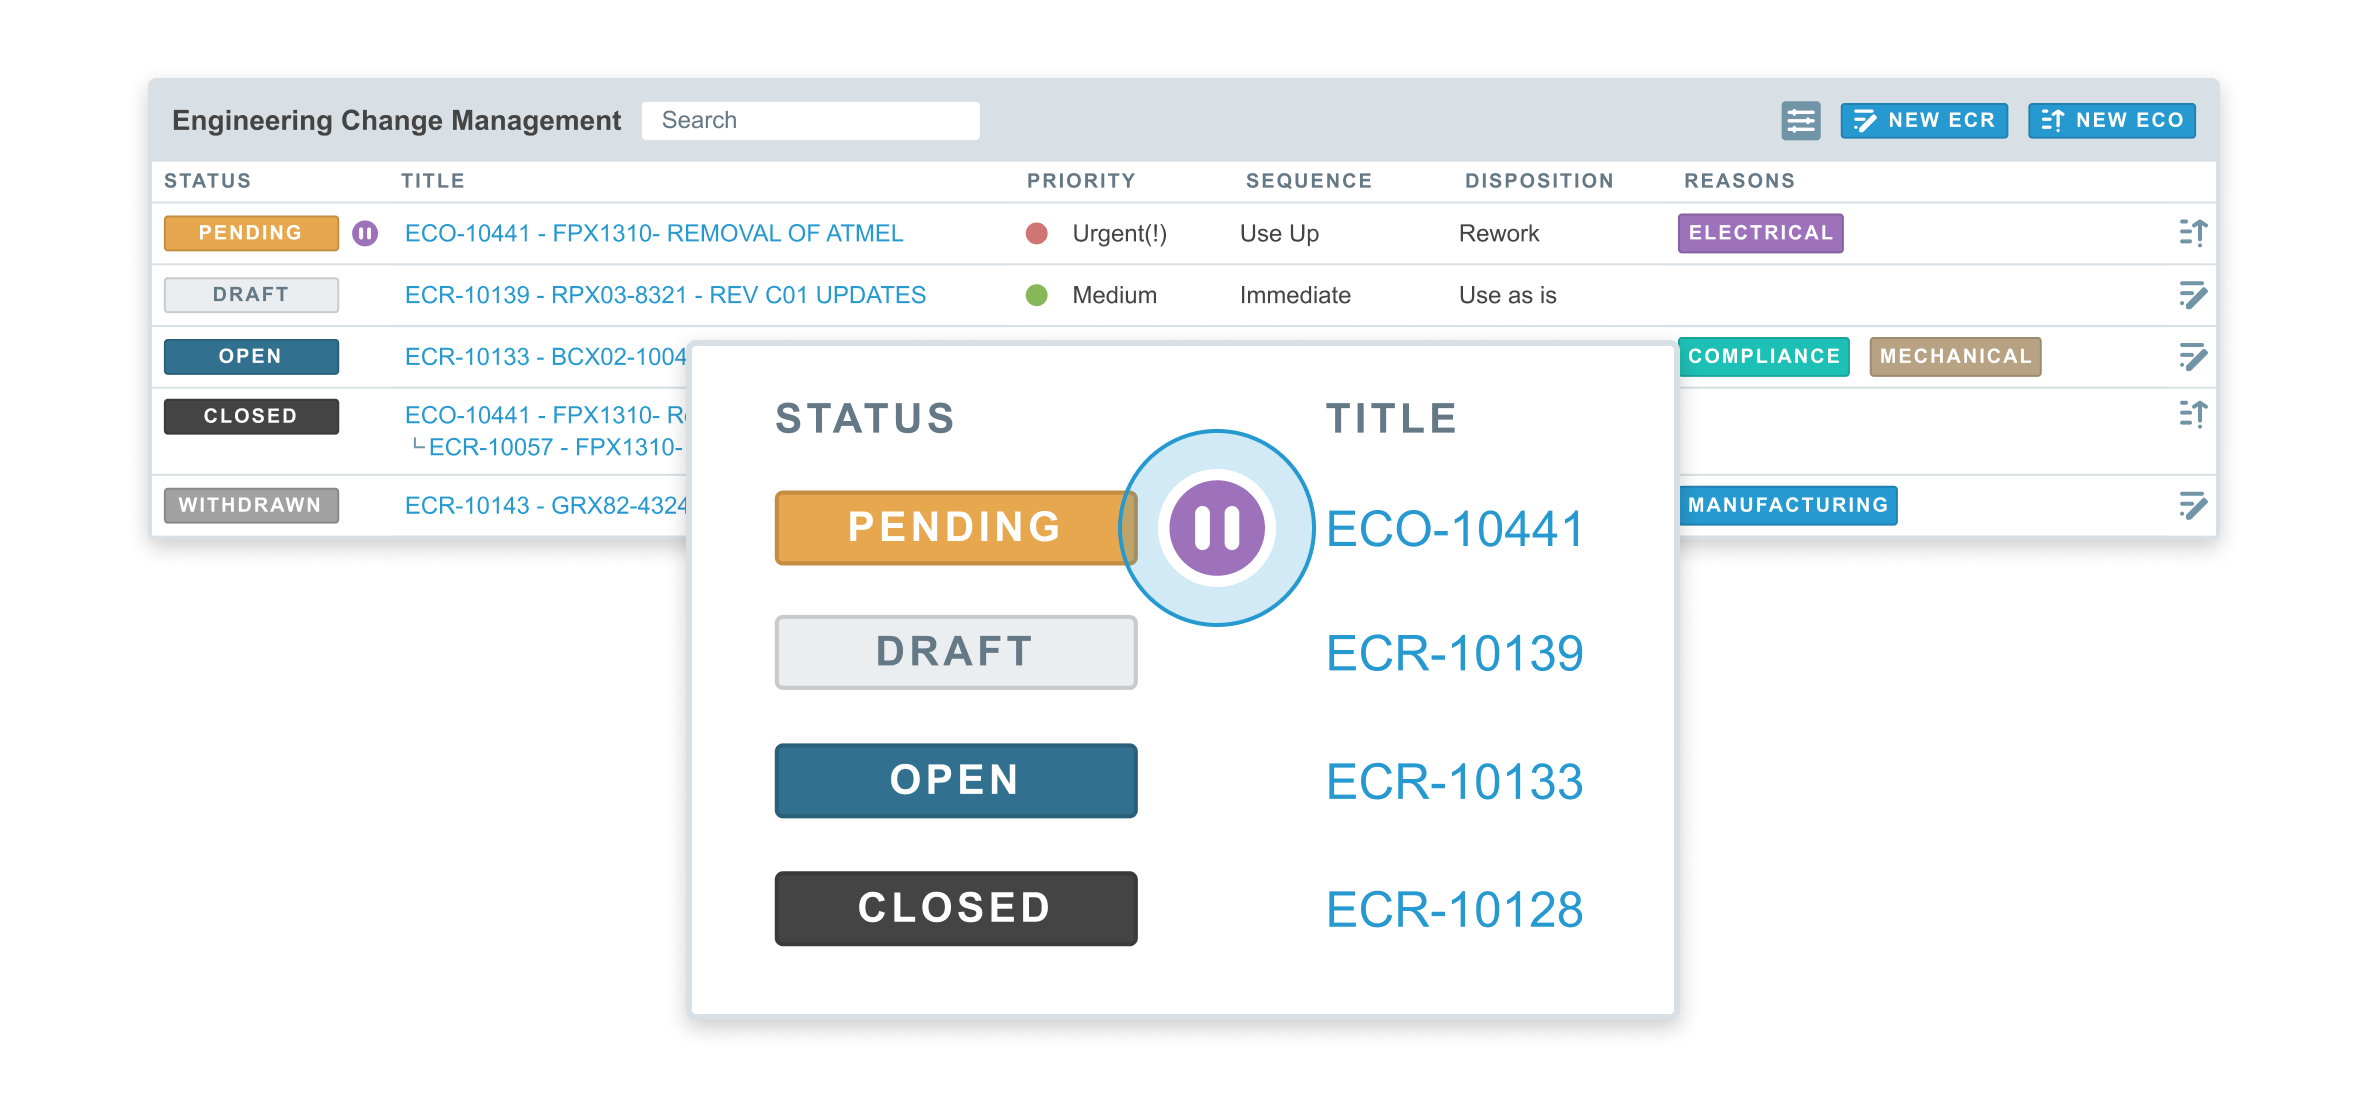Click the filter settings sliders icon
The width and height of the screenshot is (2370, 1102).
[1800, 121]
